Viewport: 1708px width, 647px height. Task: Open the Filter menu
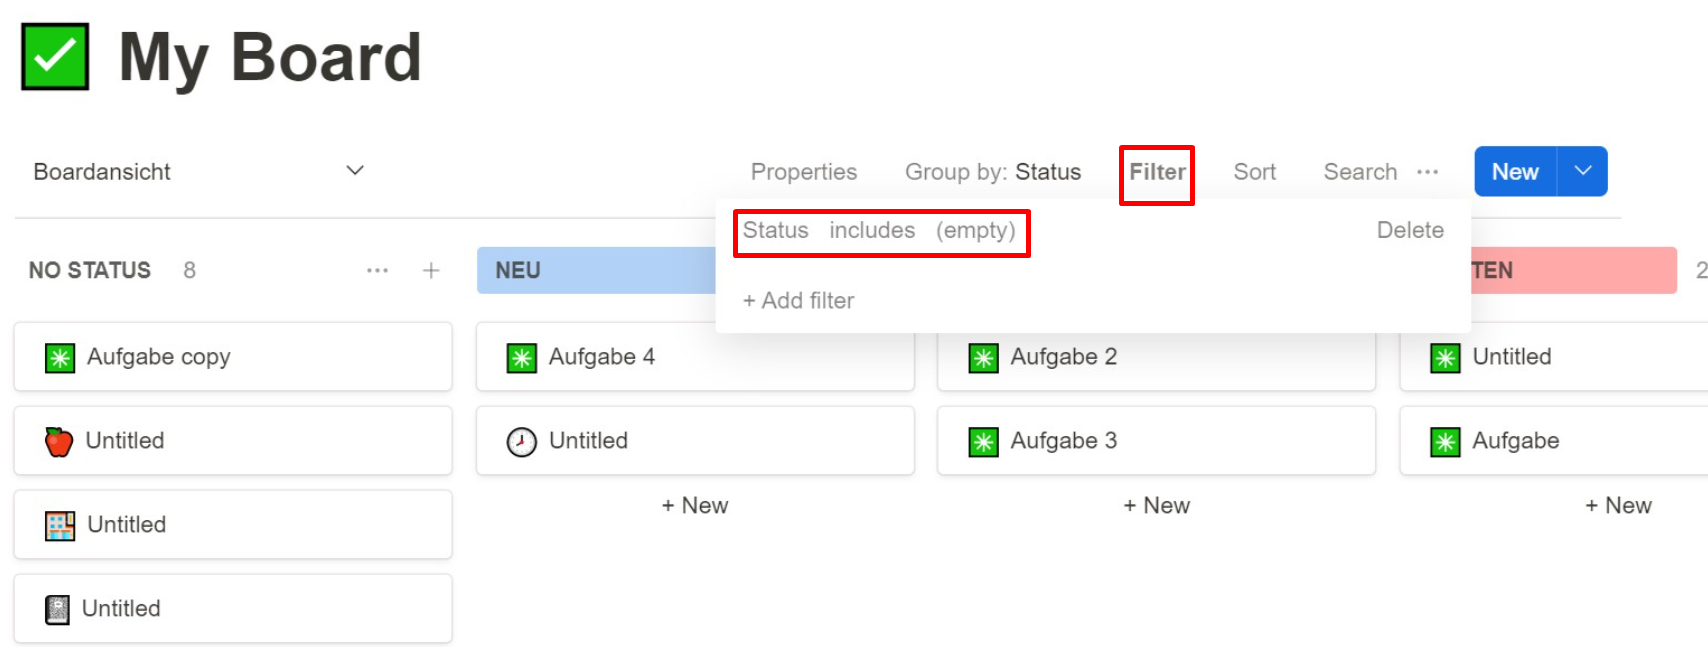(1157, 172)
